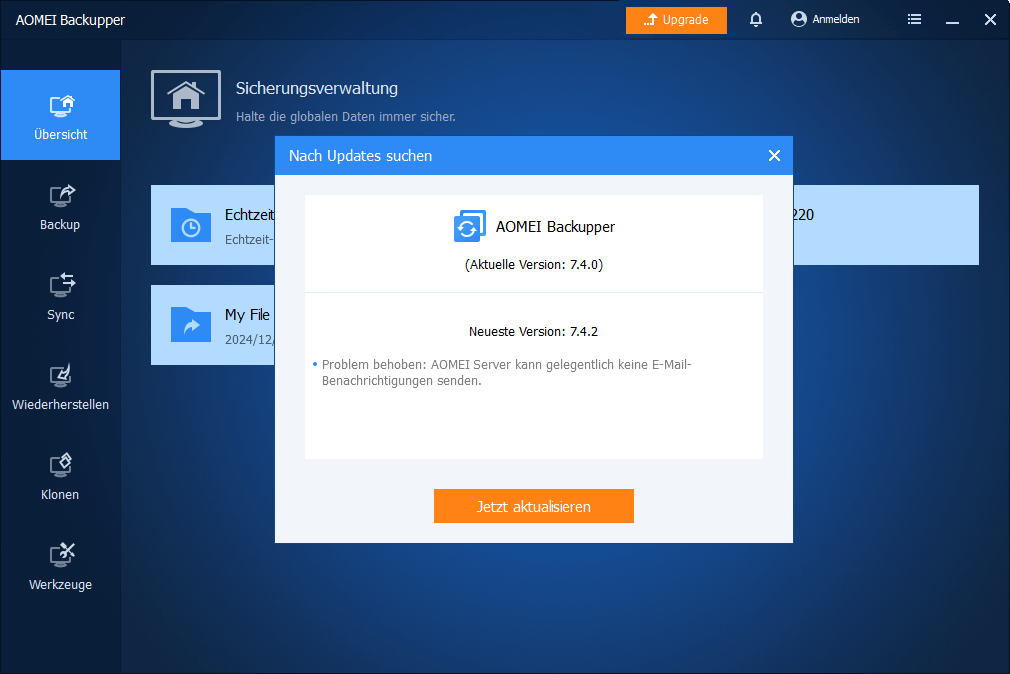The width and height of the screenshot is (1010, 674).
Task: Close the Nach Updates suchen dialog
Action: 774,155
